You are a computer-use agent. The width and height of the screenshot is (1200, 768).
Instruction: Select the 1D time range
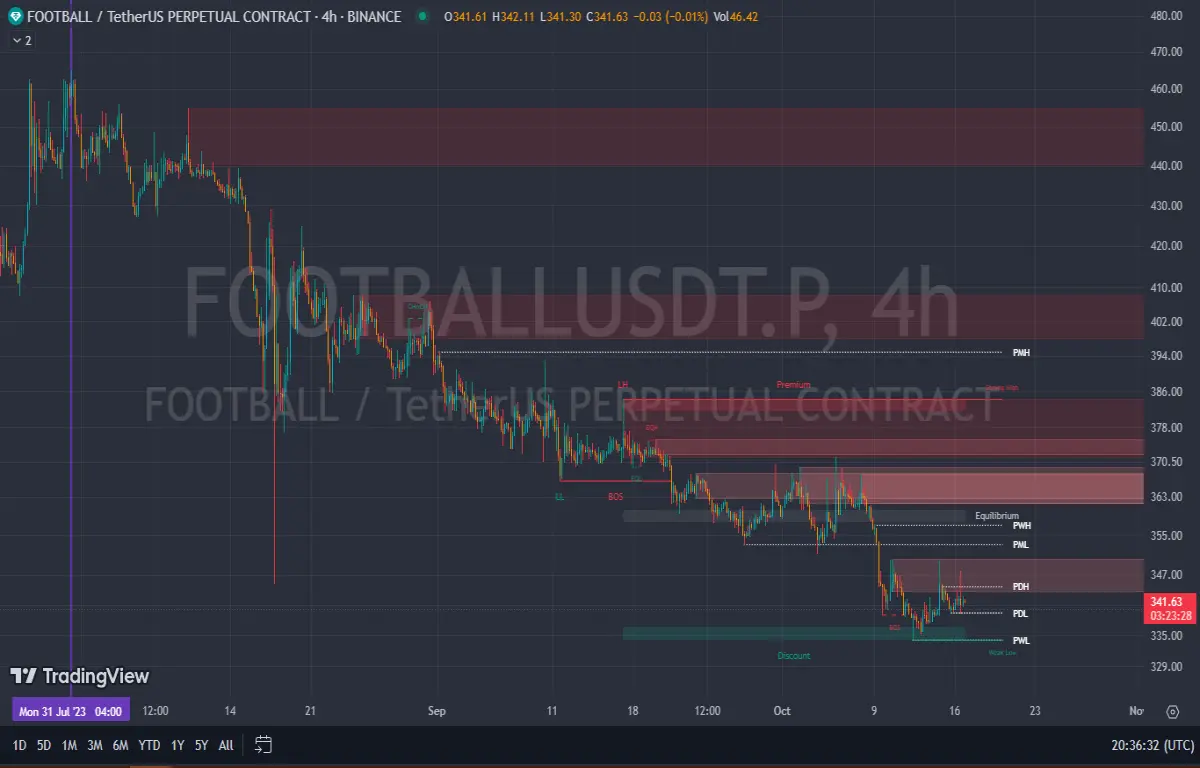coord(20,745)
